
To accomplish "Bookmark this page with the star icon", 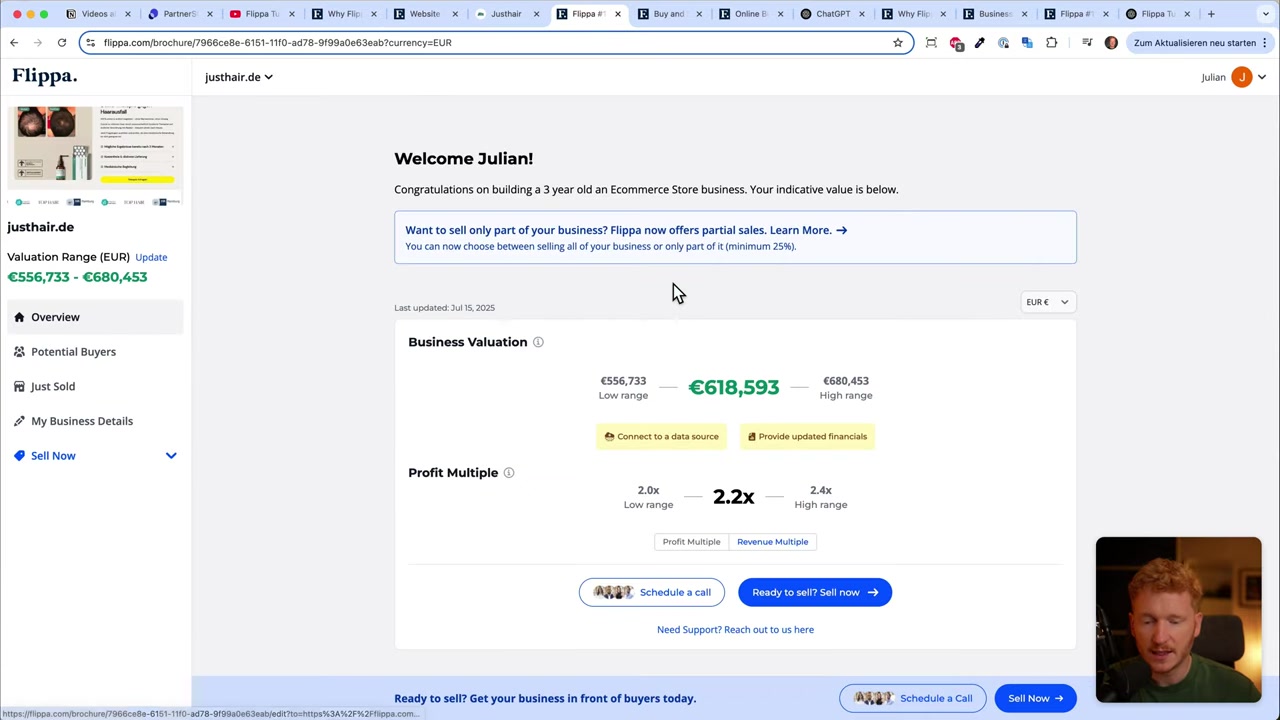I will click(x=898, y=43).
